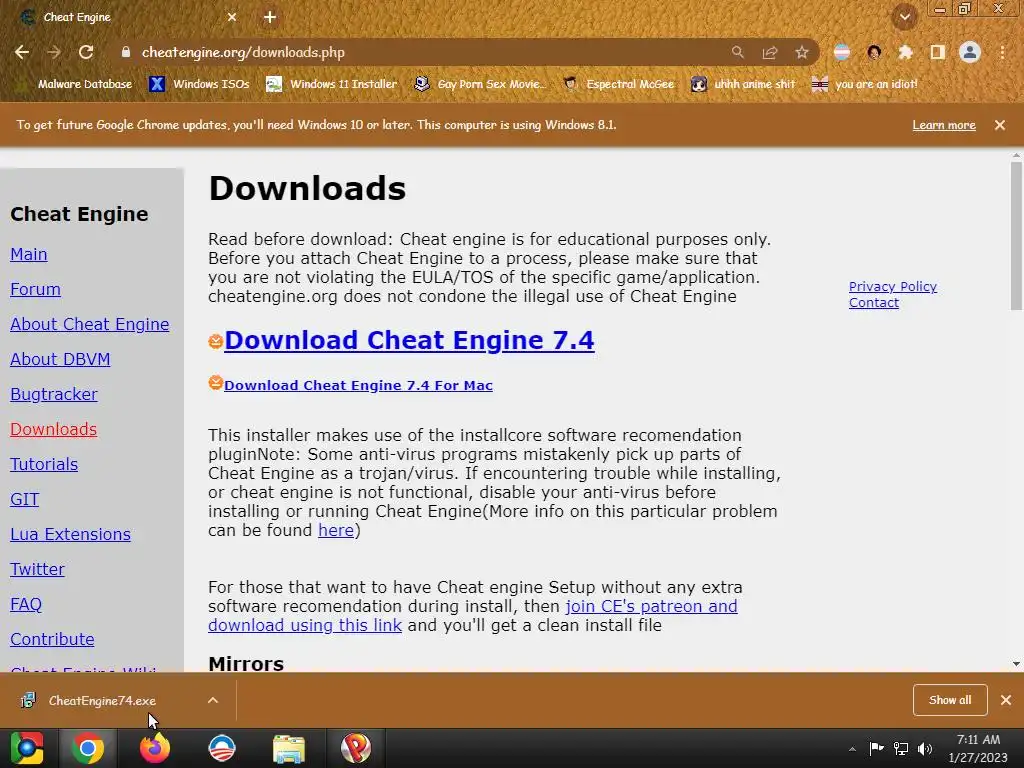The width and height of the screenshot is (1024, 768).
Task: Open the volume speaker tray icon
Action: click(925, 749)
